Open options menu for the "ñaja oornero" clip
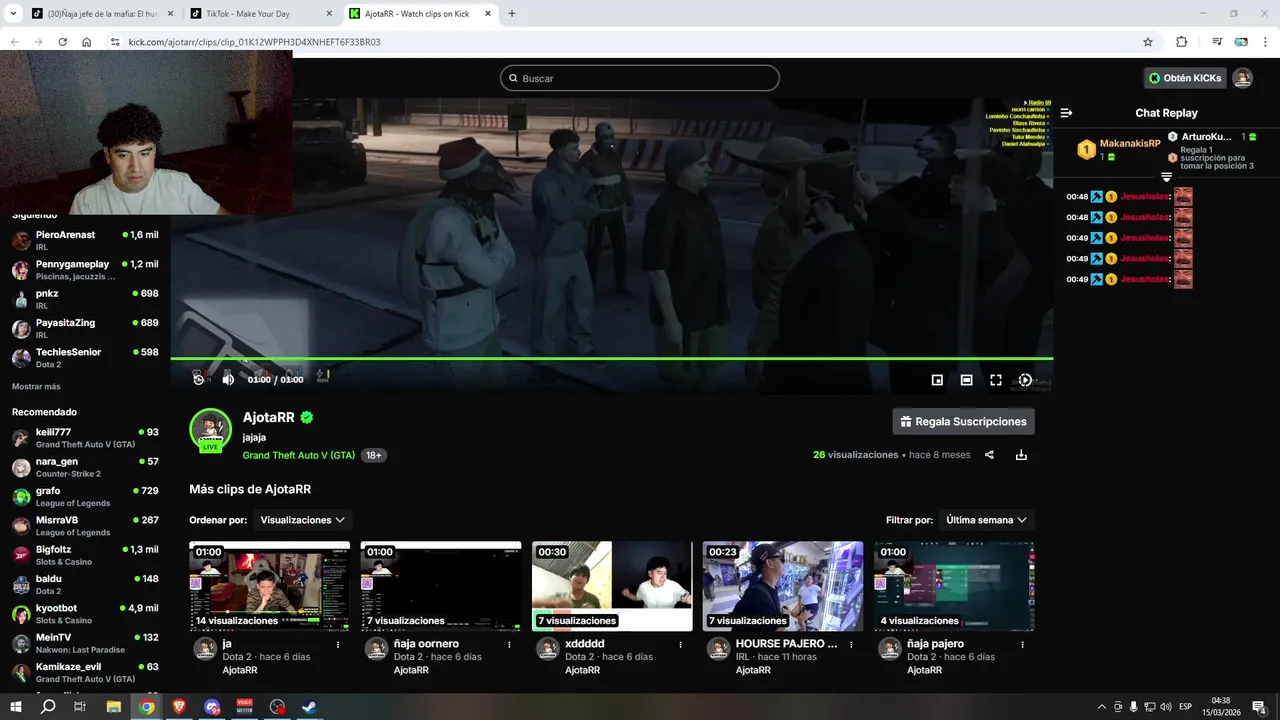 coord(509,645)
